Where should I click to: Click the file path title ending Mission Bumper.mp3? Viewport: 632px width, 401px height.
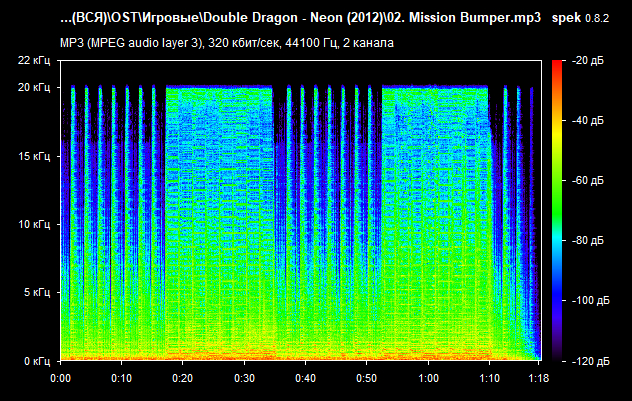click(300, 18)
